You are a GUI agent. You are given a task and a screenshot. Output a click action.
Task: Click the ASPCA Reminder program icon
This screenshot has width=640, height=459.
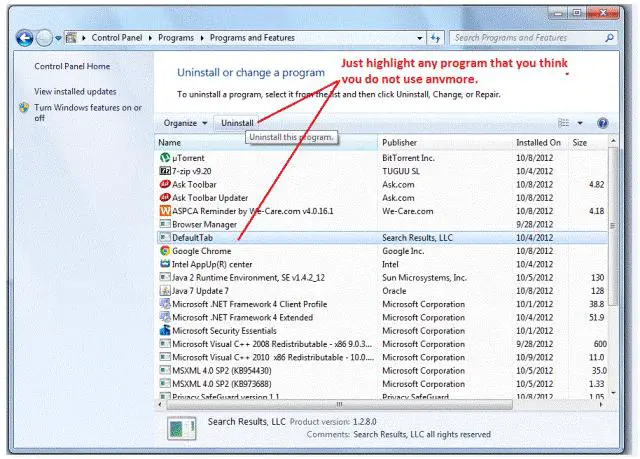pyautogui.click(x=165, y=211)
